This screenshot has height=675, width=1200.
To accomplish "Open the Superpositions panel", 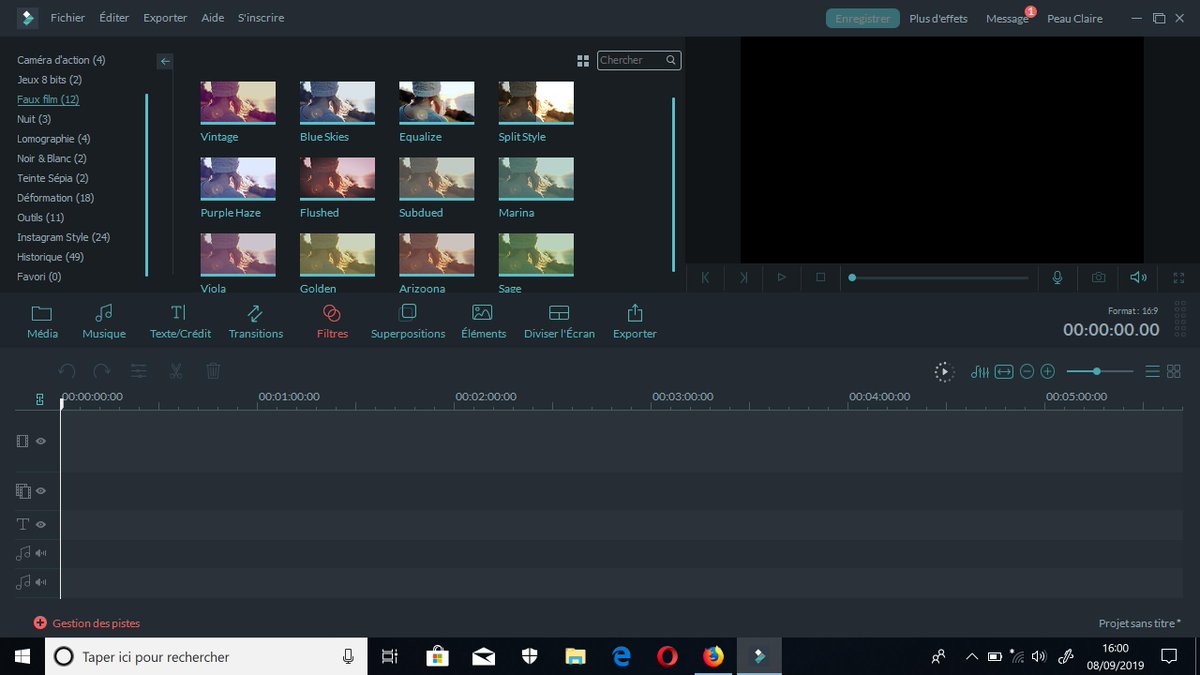I will pyautogui.click(x=407, y=320).
